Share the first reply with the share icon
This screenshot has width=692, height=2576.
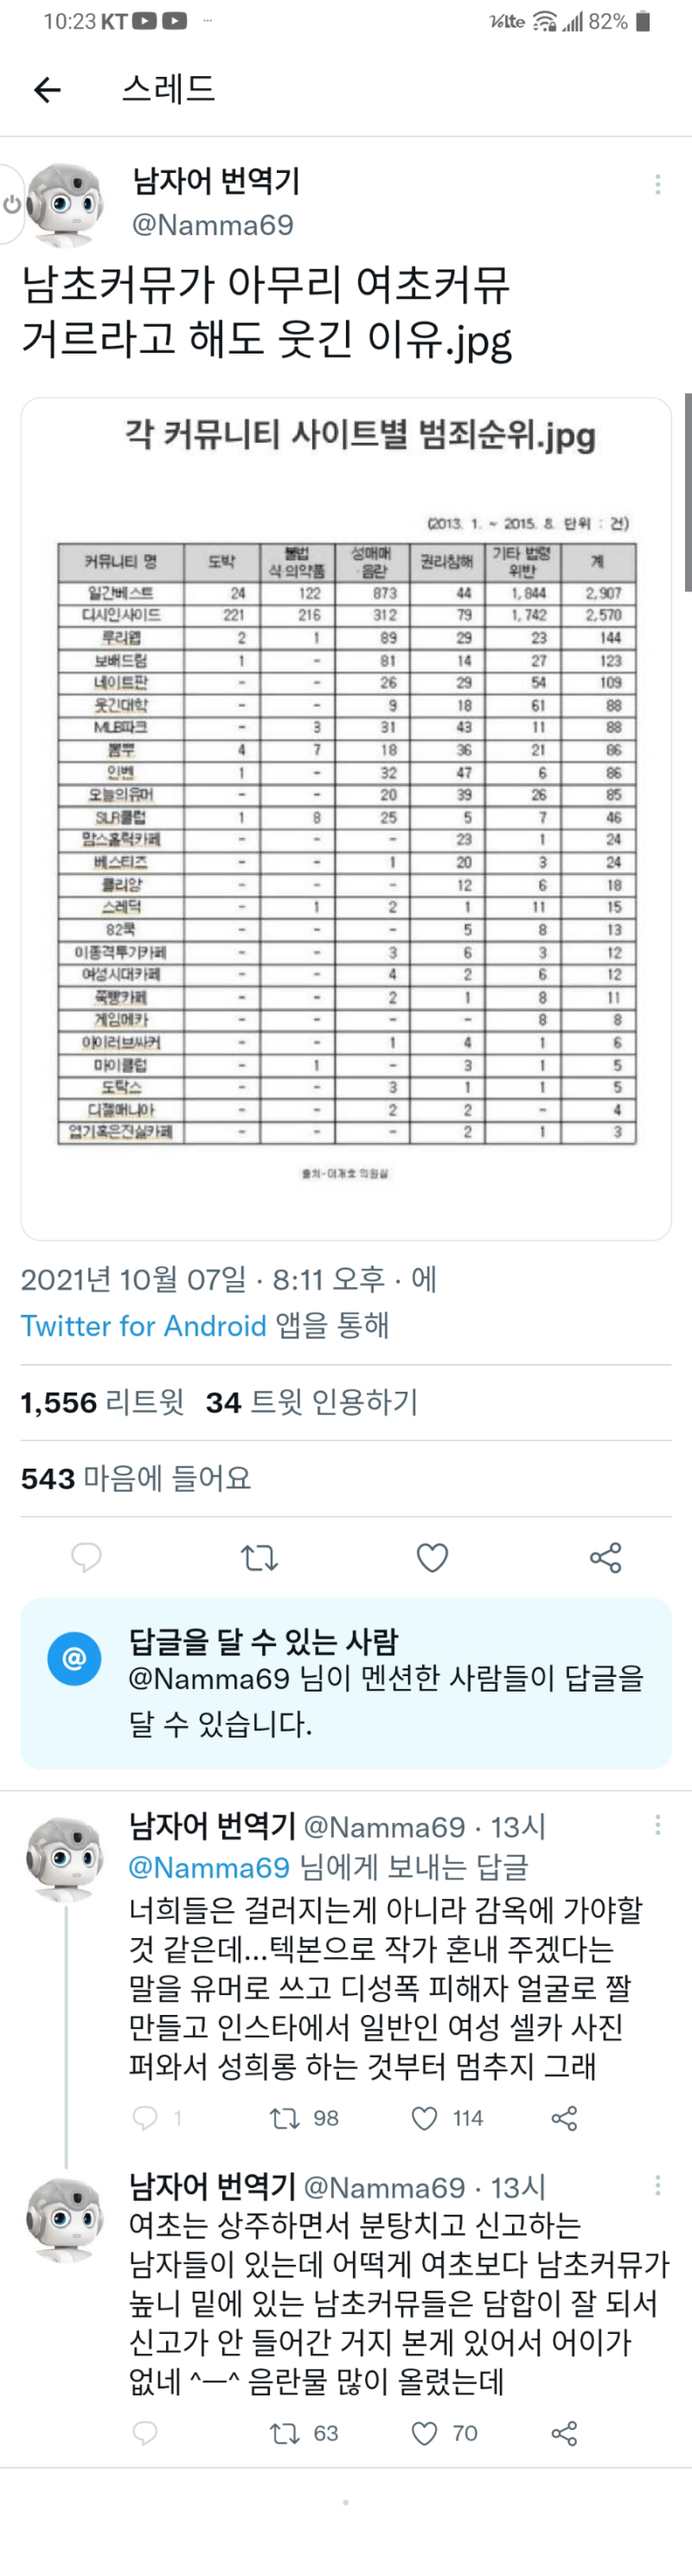564,2117
